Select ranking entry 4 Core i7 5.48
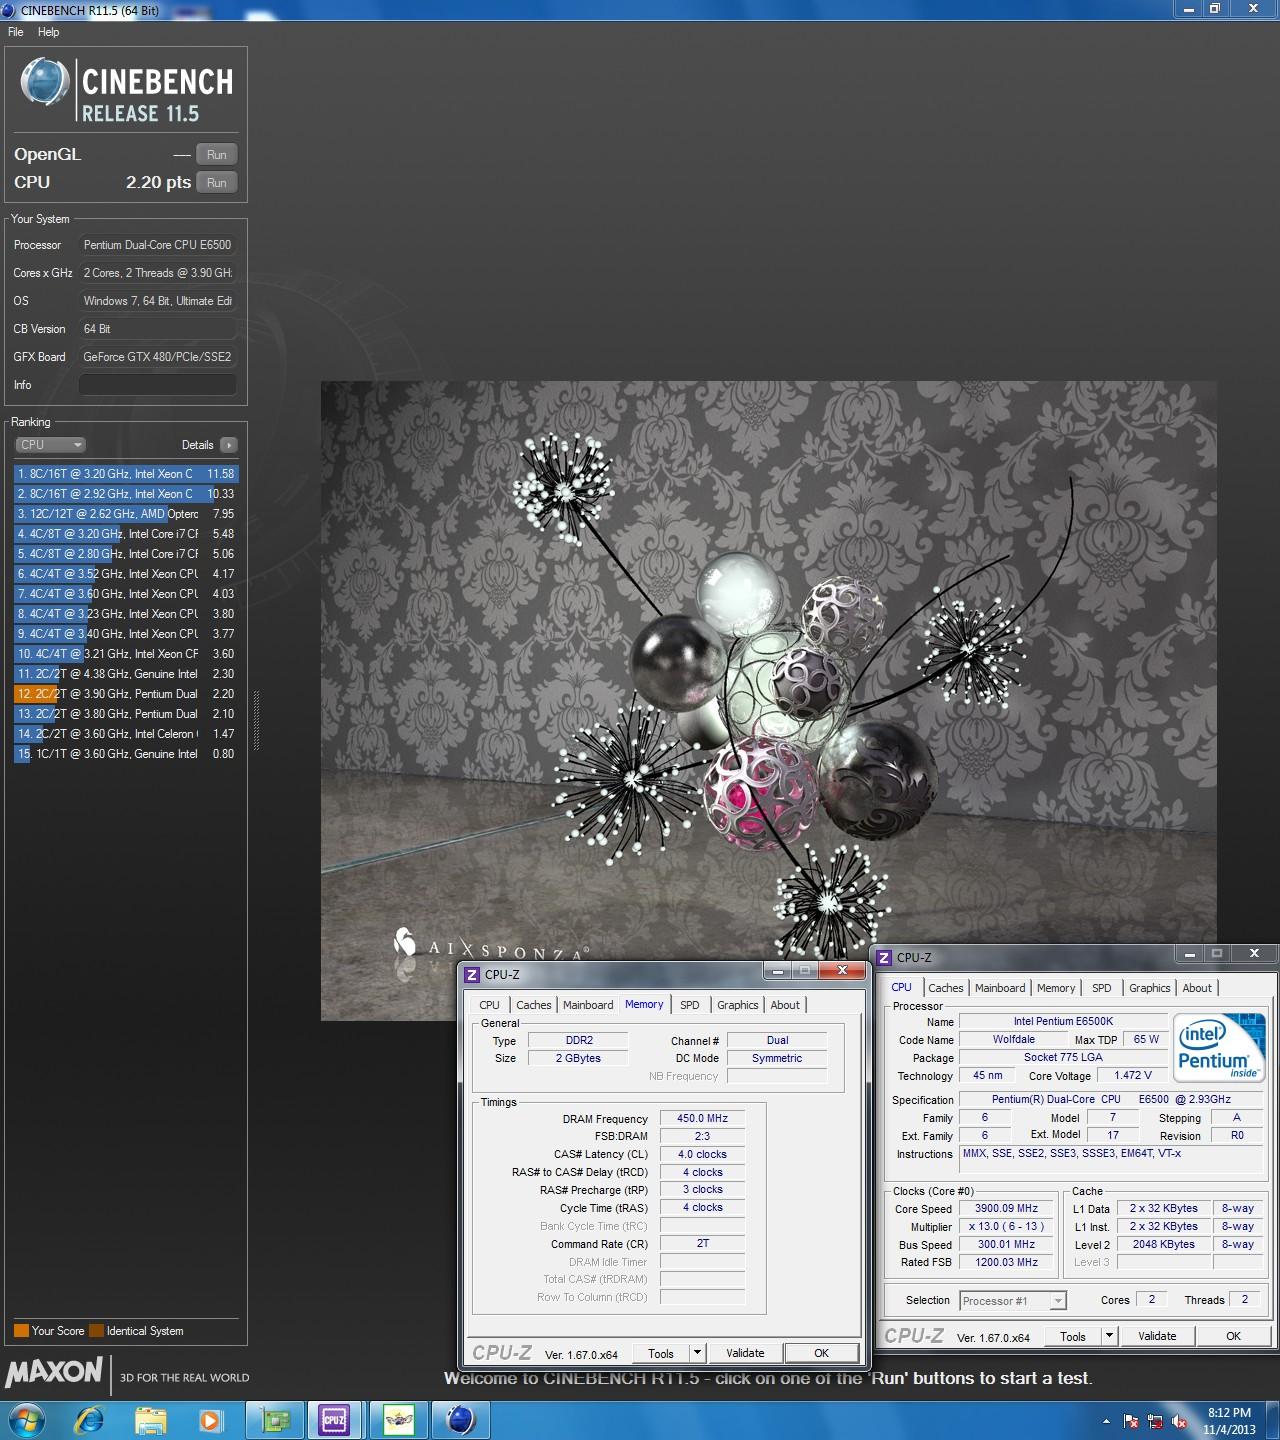The image size is (1280, 1440). coord(126,534)
